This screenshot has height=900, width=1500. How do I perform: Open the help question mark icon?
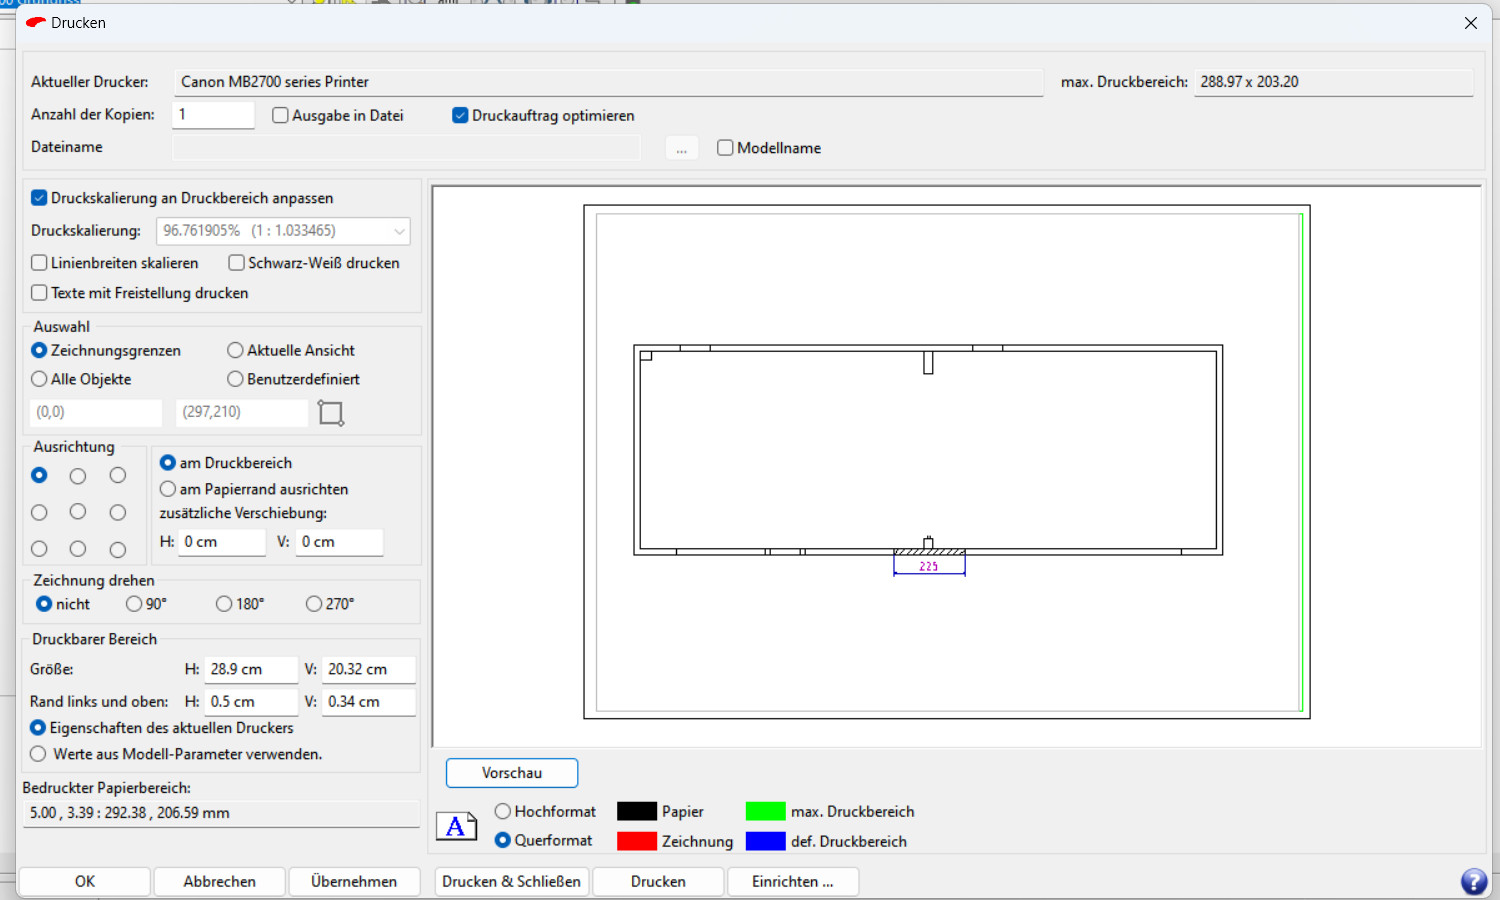(x=1473, y=881)
